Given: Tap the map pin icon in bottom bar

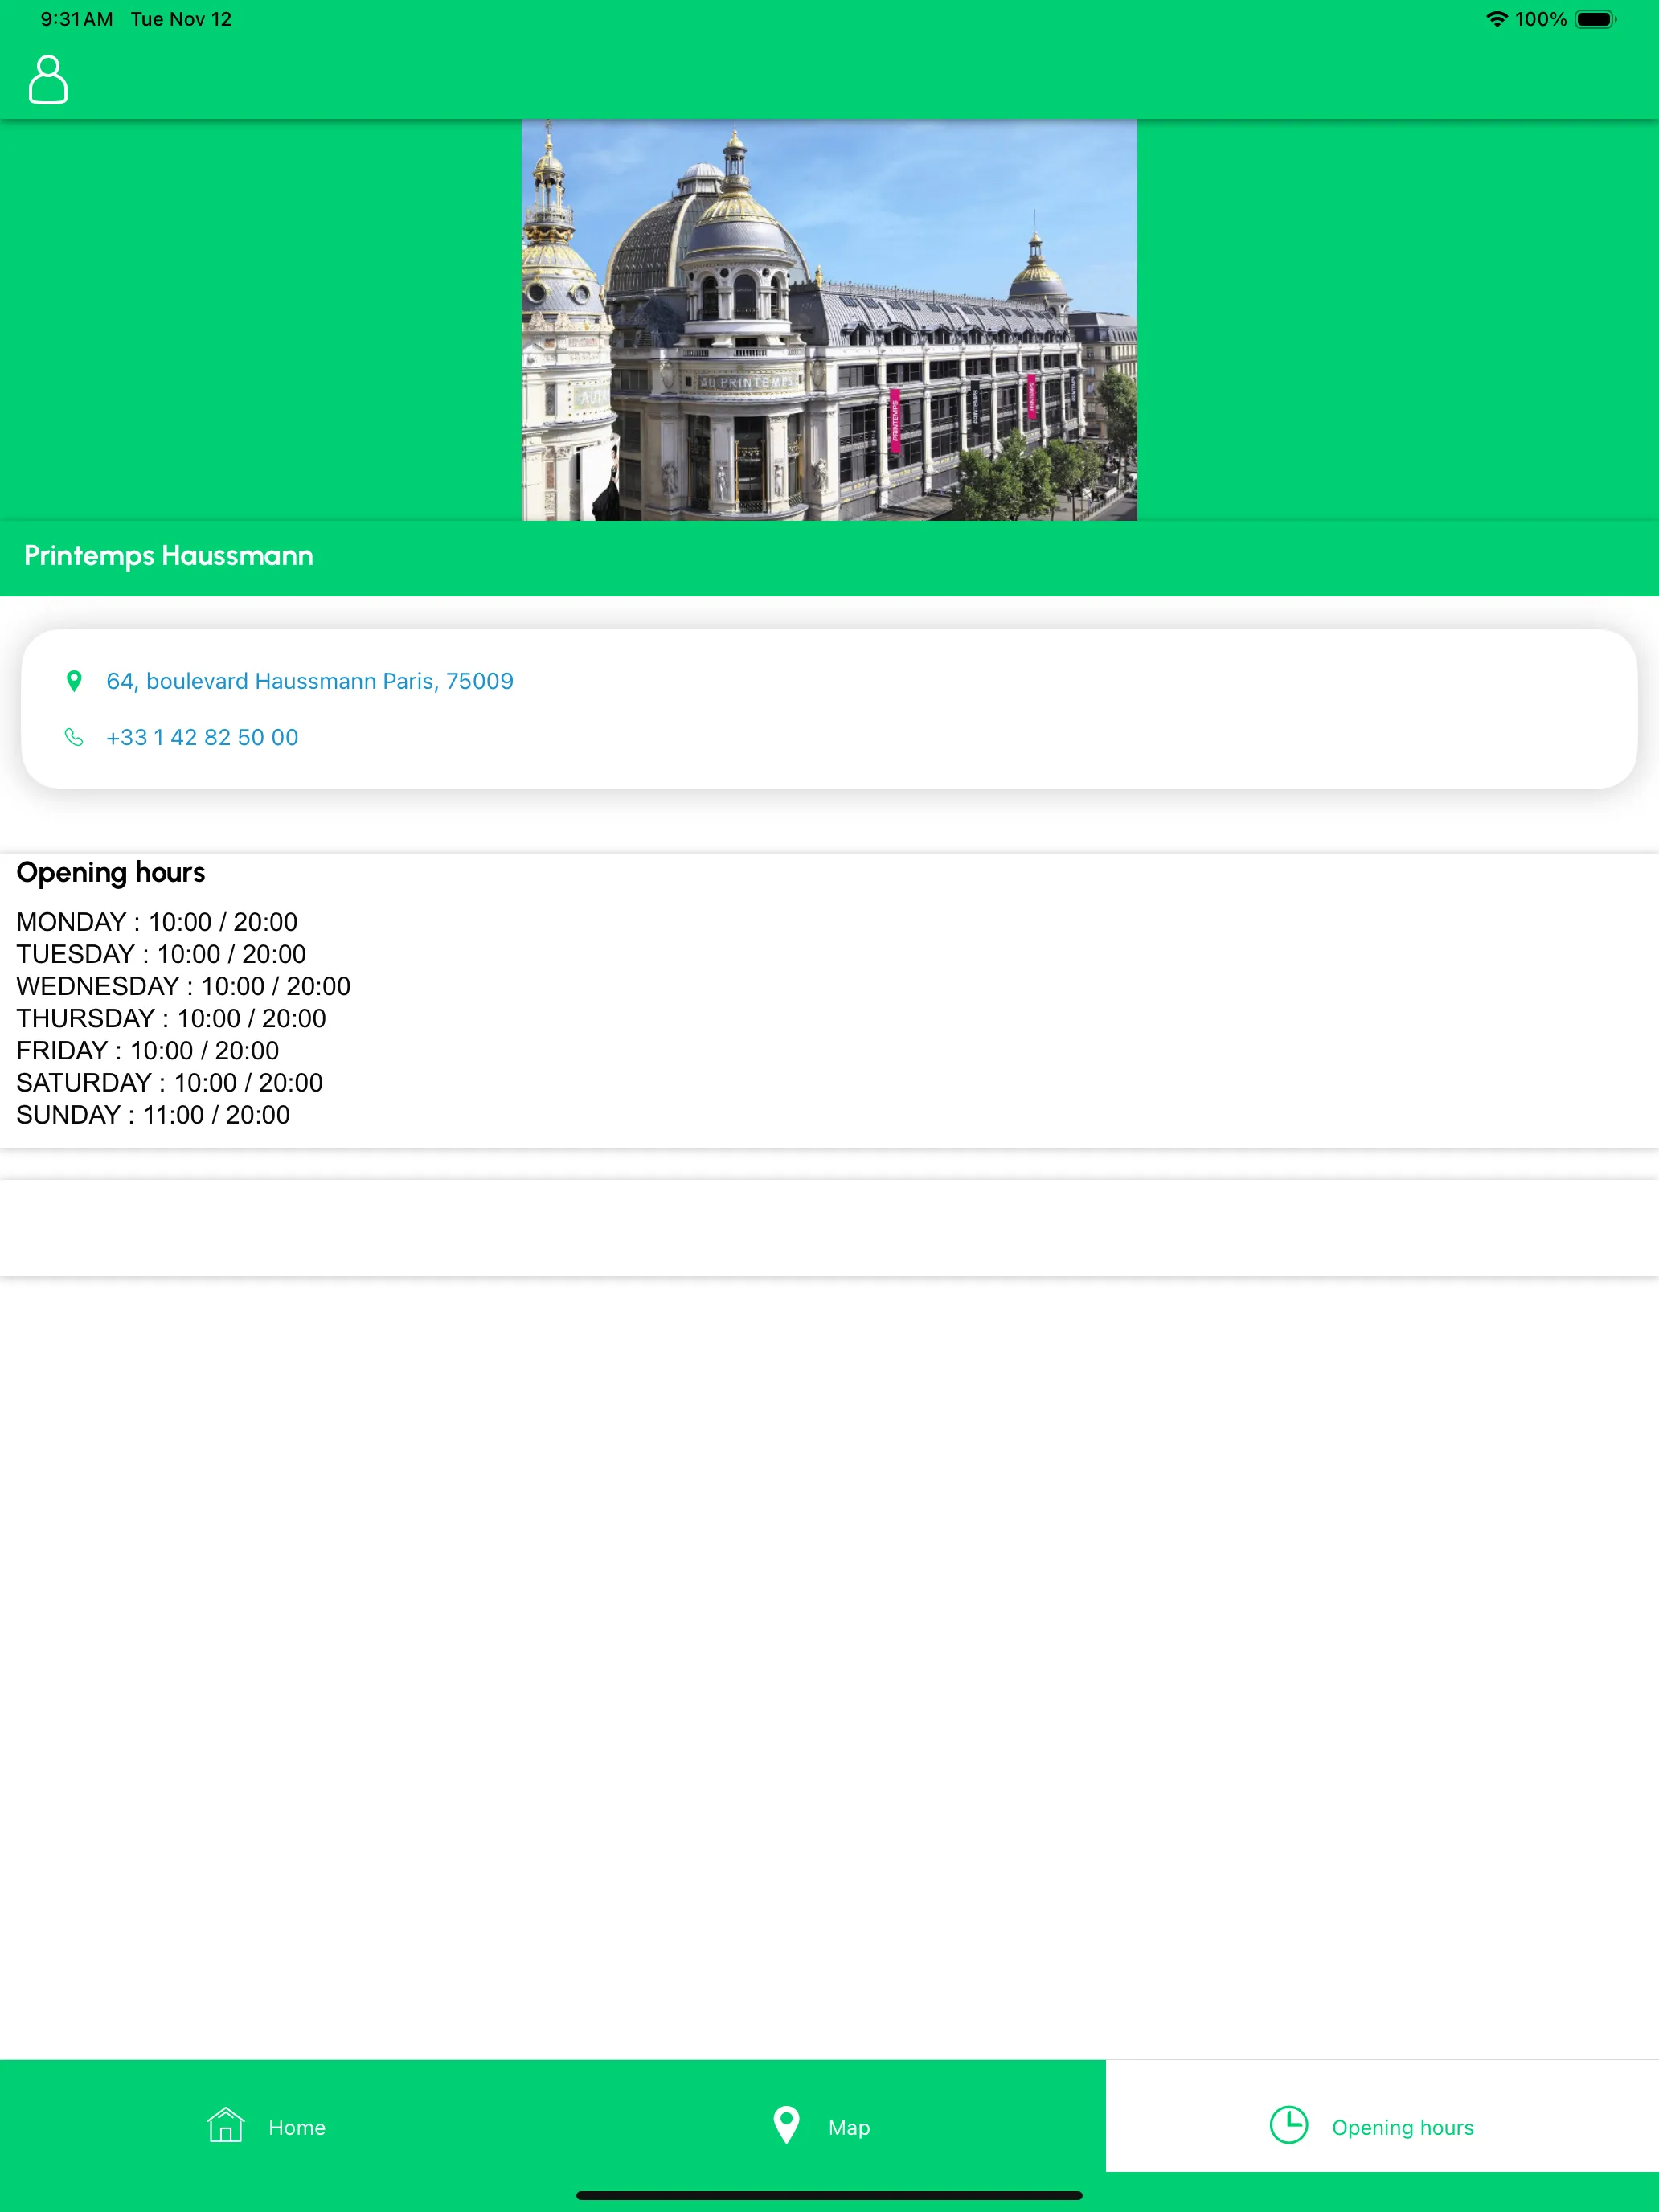Looking at the screenshot, I should pyautogui.click(x=787, y=2126).
